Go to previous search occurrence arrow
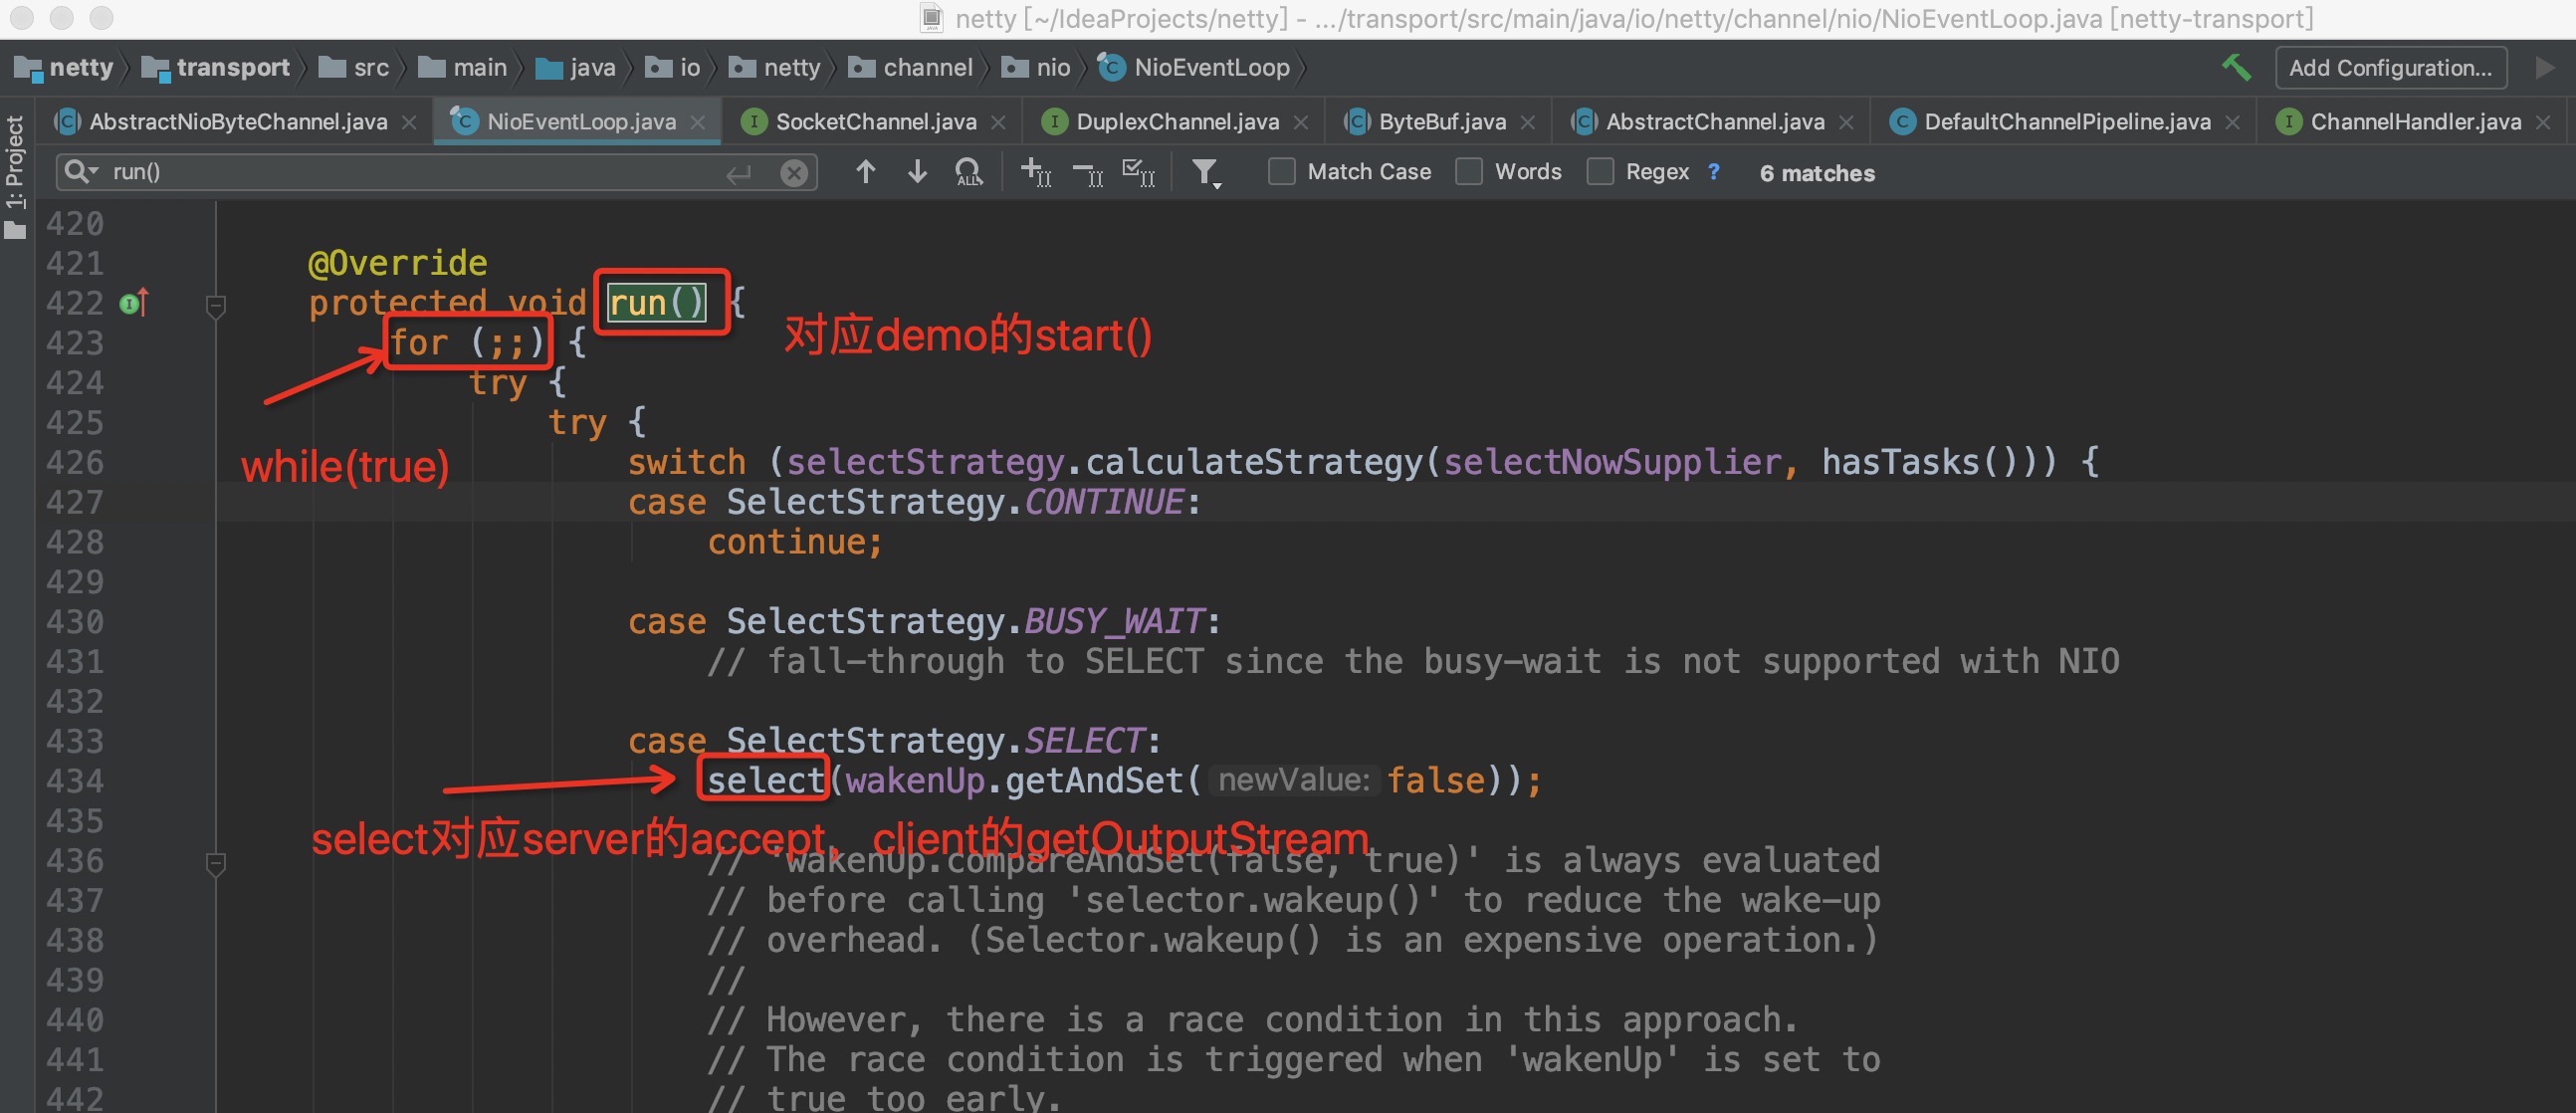This screenshot has height=1113, width=2576. [x=866, y=172]
